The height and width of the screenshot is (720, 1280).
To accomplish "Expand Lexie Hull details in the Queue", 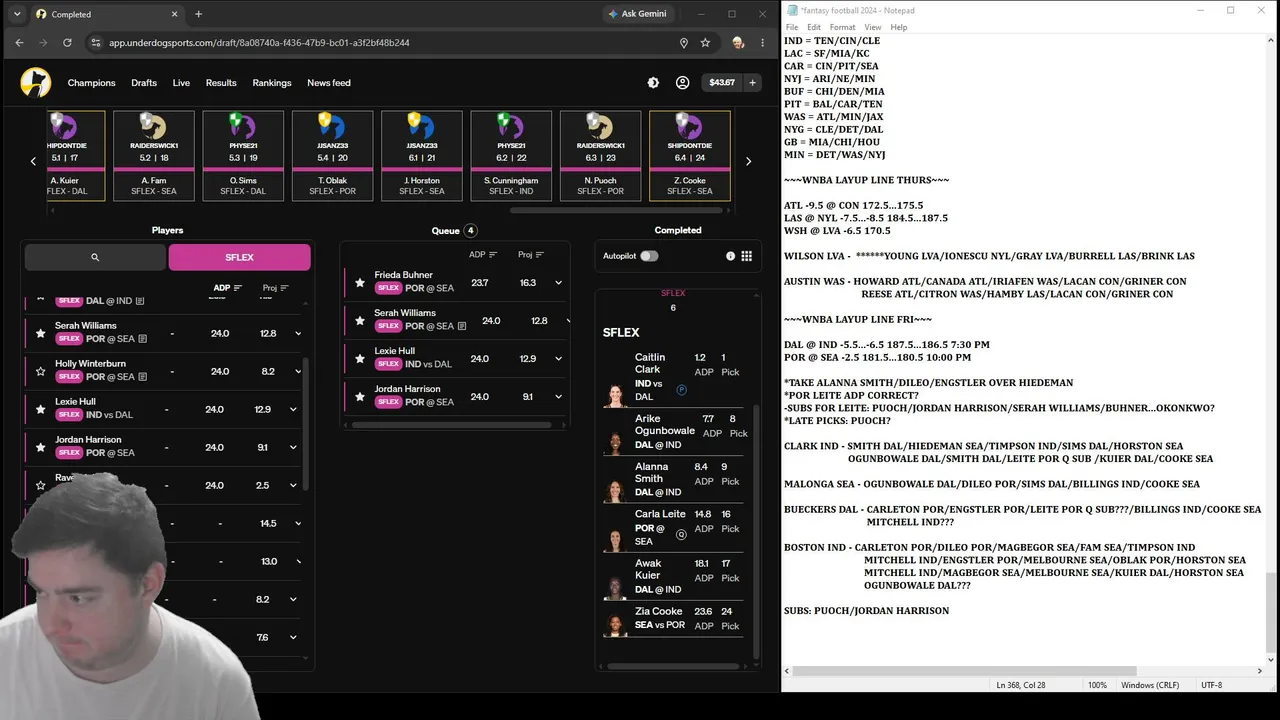I will (558, 359).
